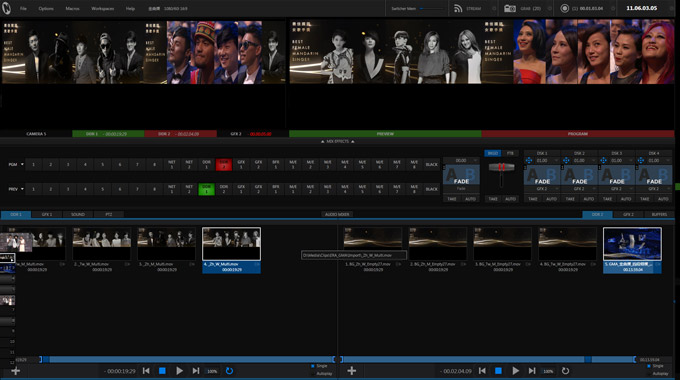Open the application logo menu
This screenshot has width=680, height=380.
pyautogui.click(x=6, y=8)
